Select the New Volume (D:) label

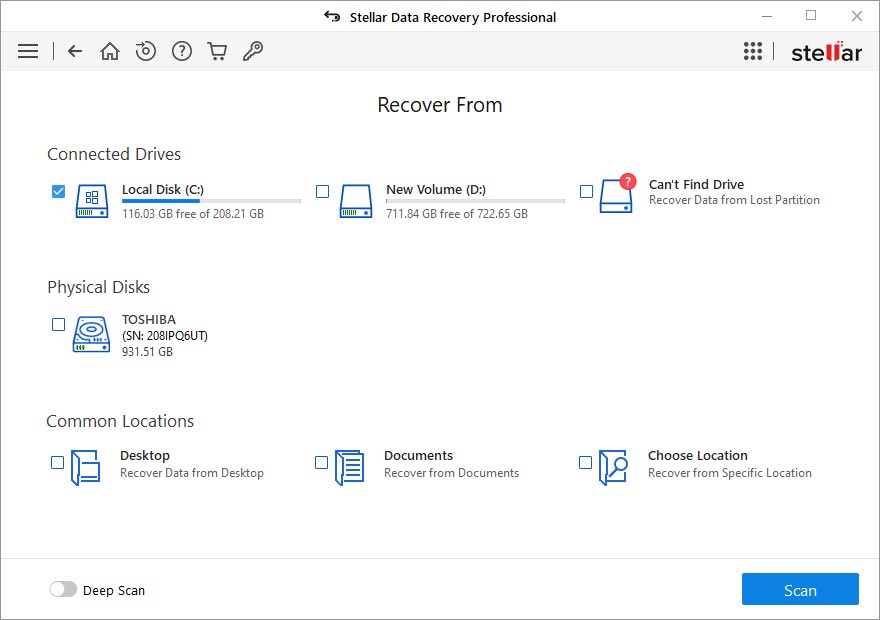point(436,190)
